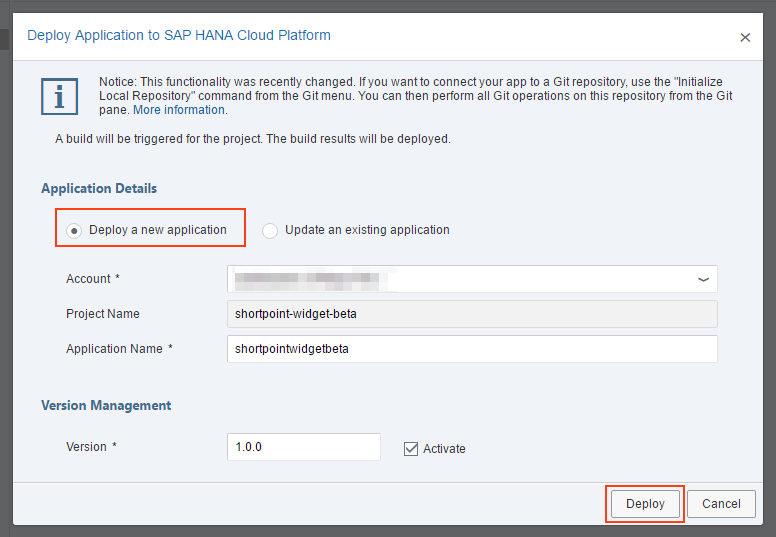Click the Version input field

(x=304, y=447)
